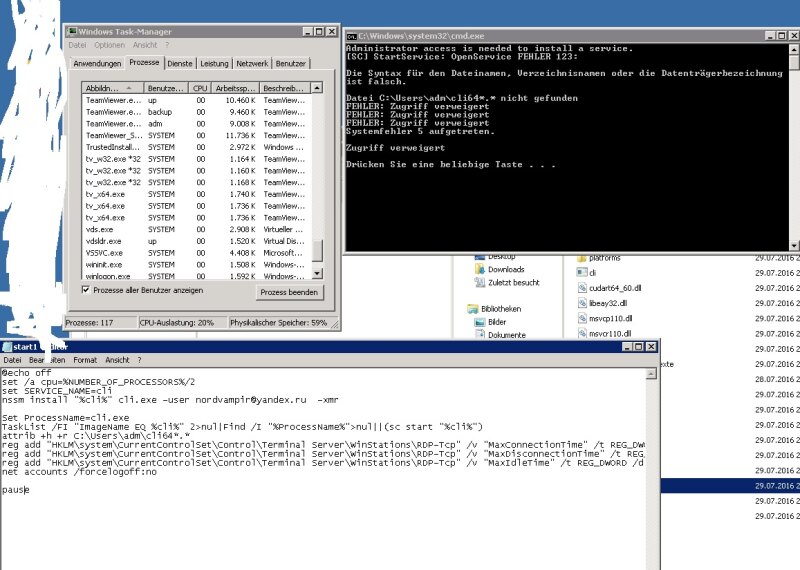Switch to the Dienste tab
The width and height of the screenshot is (800, 570).
click(178, 63)
